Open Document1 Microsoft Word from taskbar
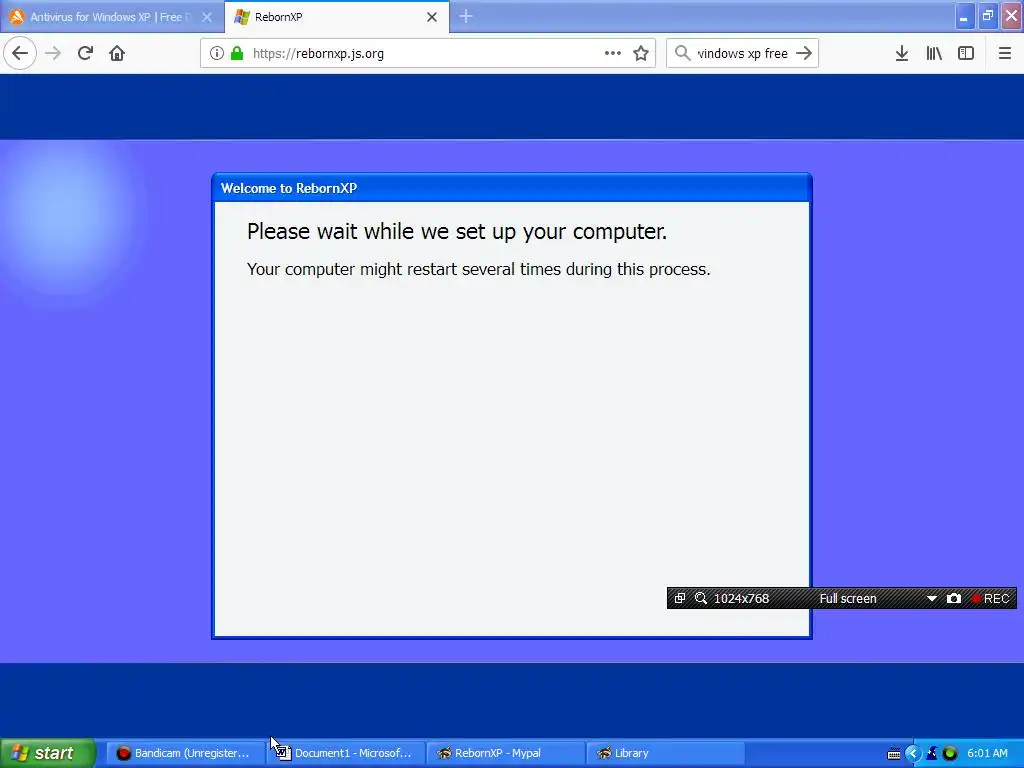 pos(345,753)
